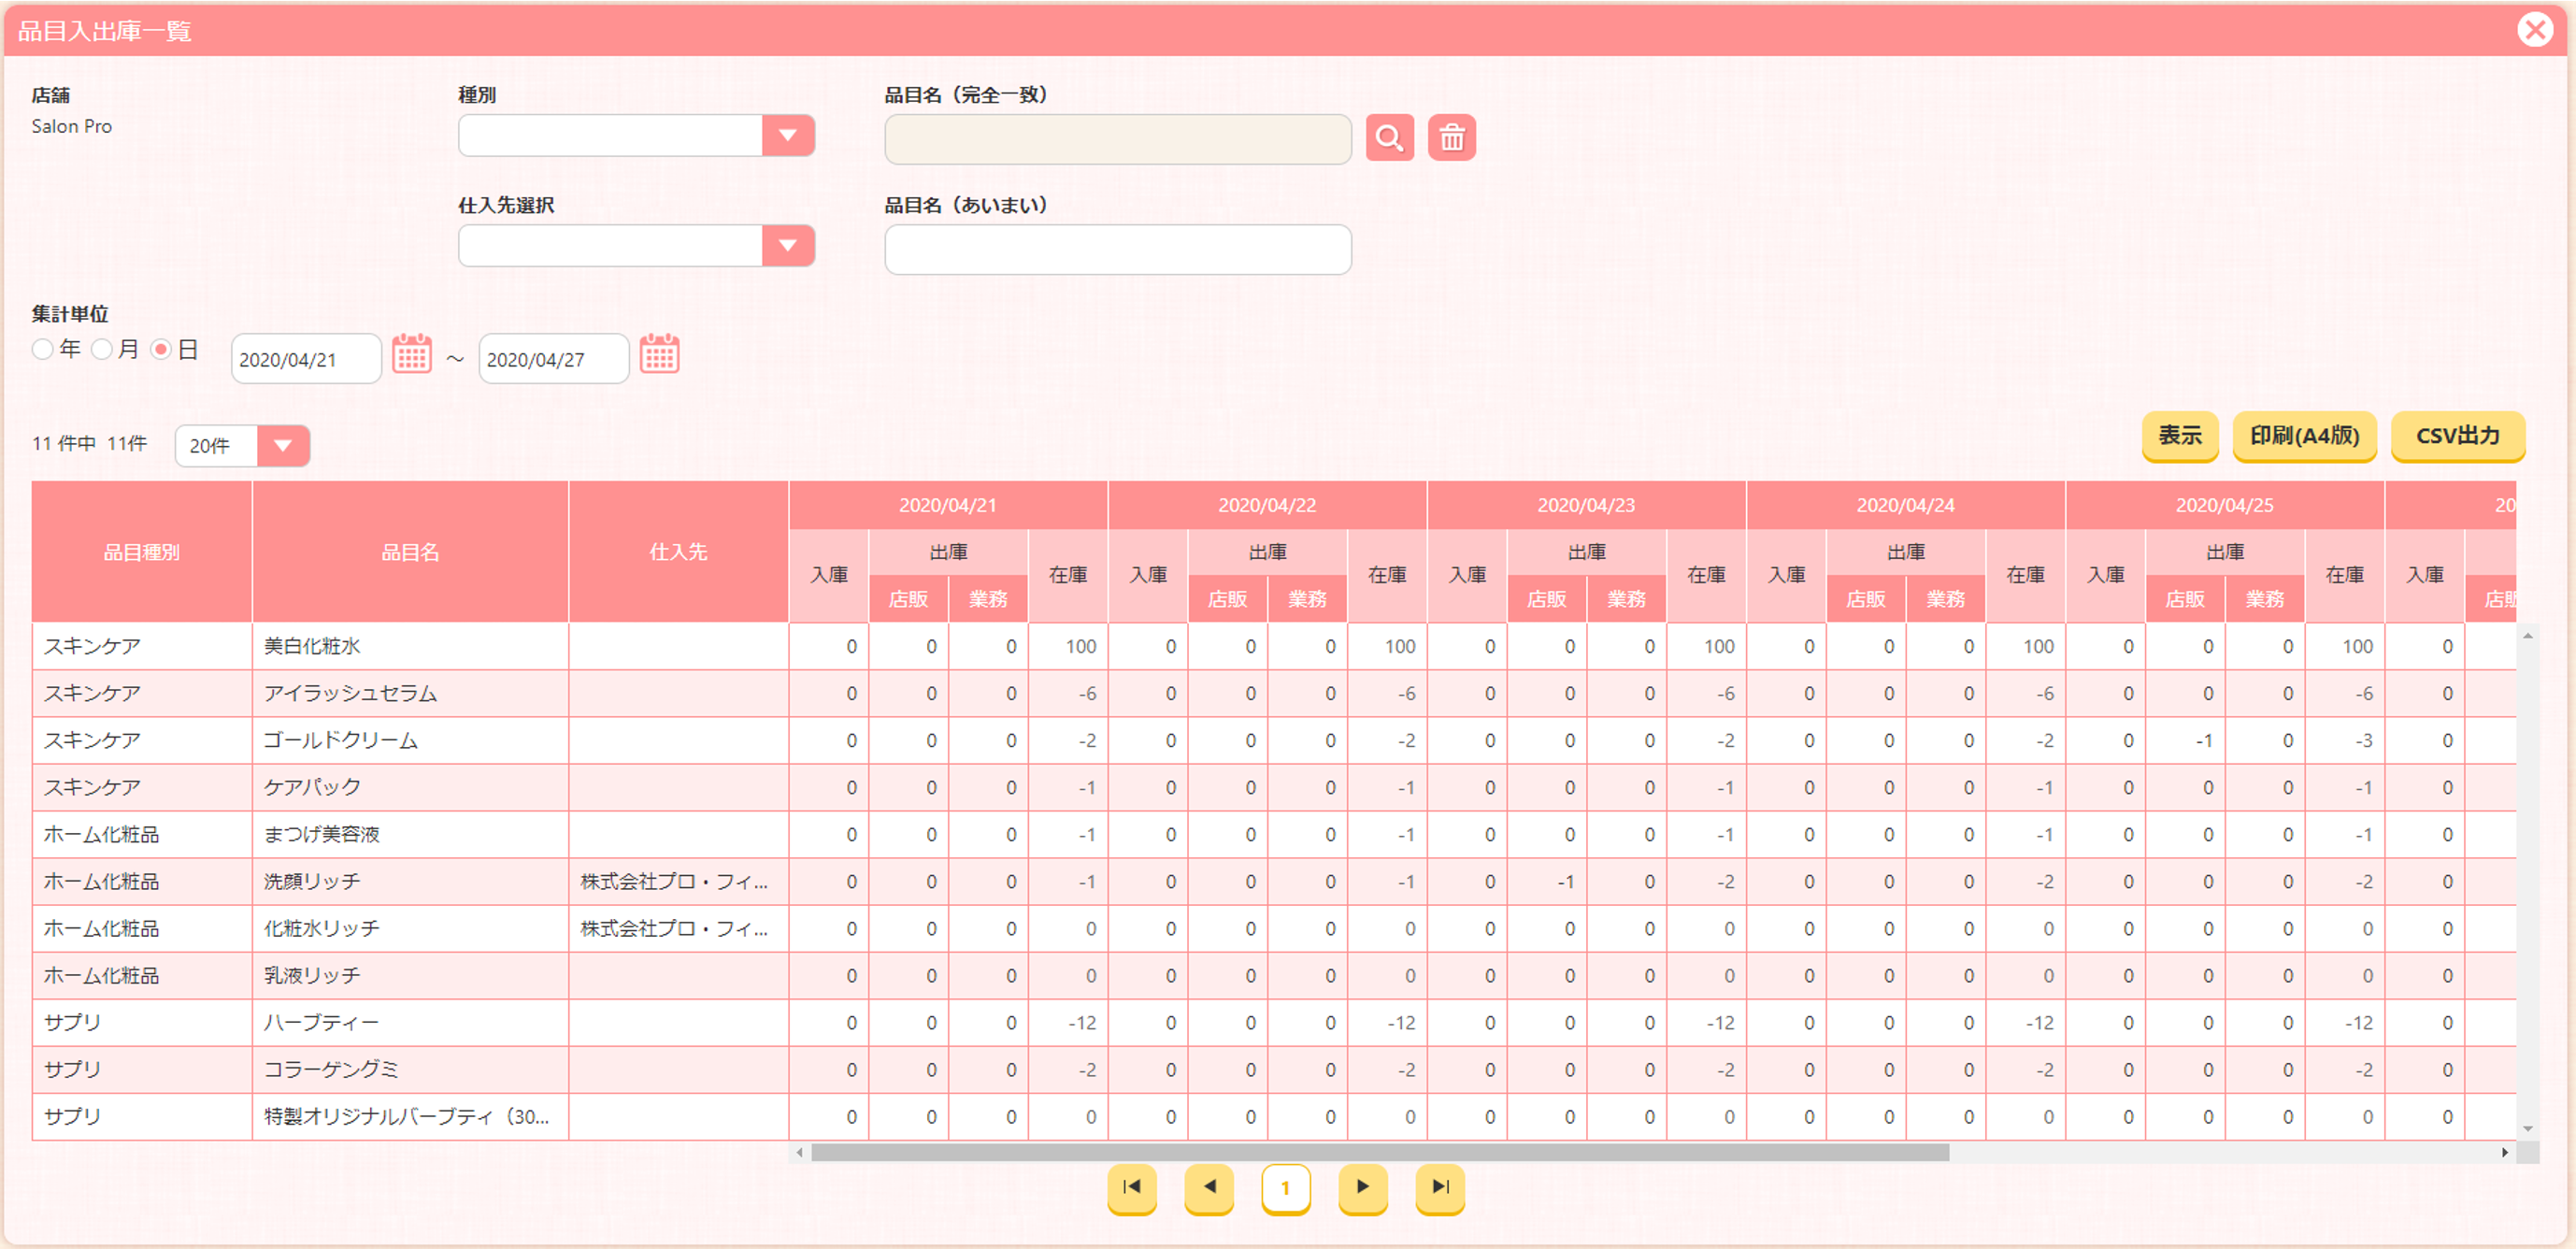Open the 20件 page size dropdown

pos(242,446)
